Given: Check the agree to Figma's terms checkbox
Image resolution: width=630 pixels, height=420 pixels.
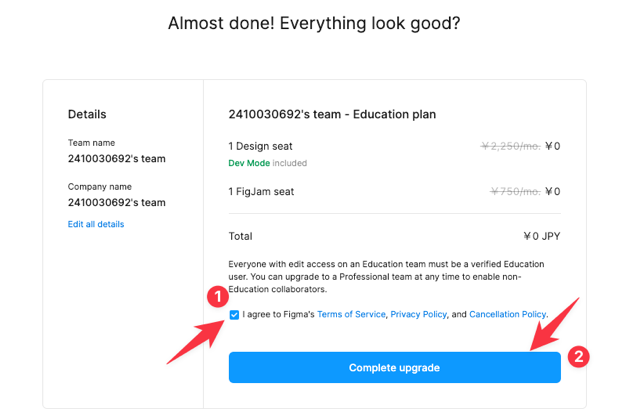Looking at the screenshot, I should pyautogui.click(x=234, y=315).
